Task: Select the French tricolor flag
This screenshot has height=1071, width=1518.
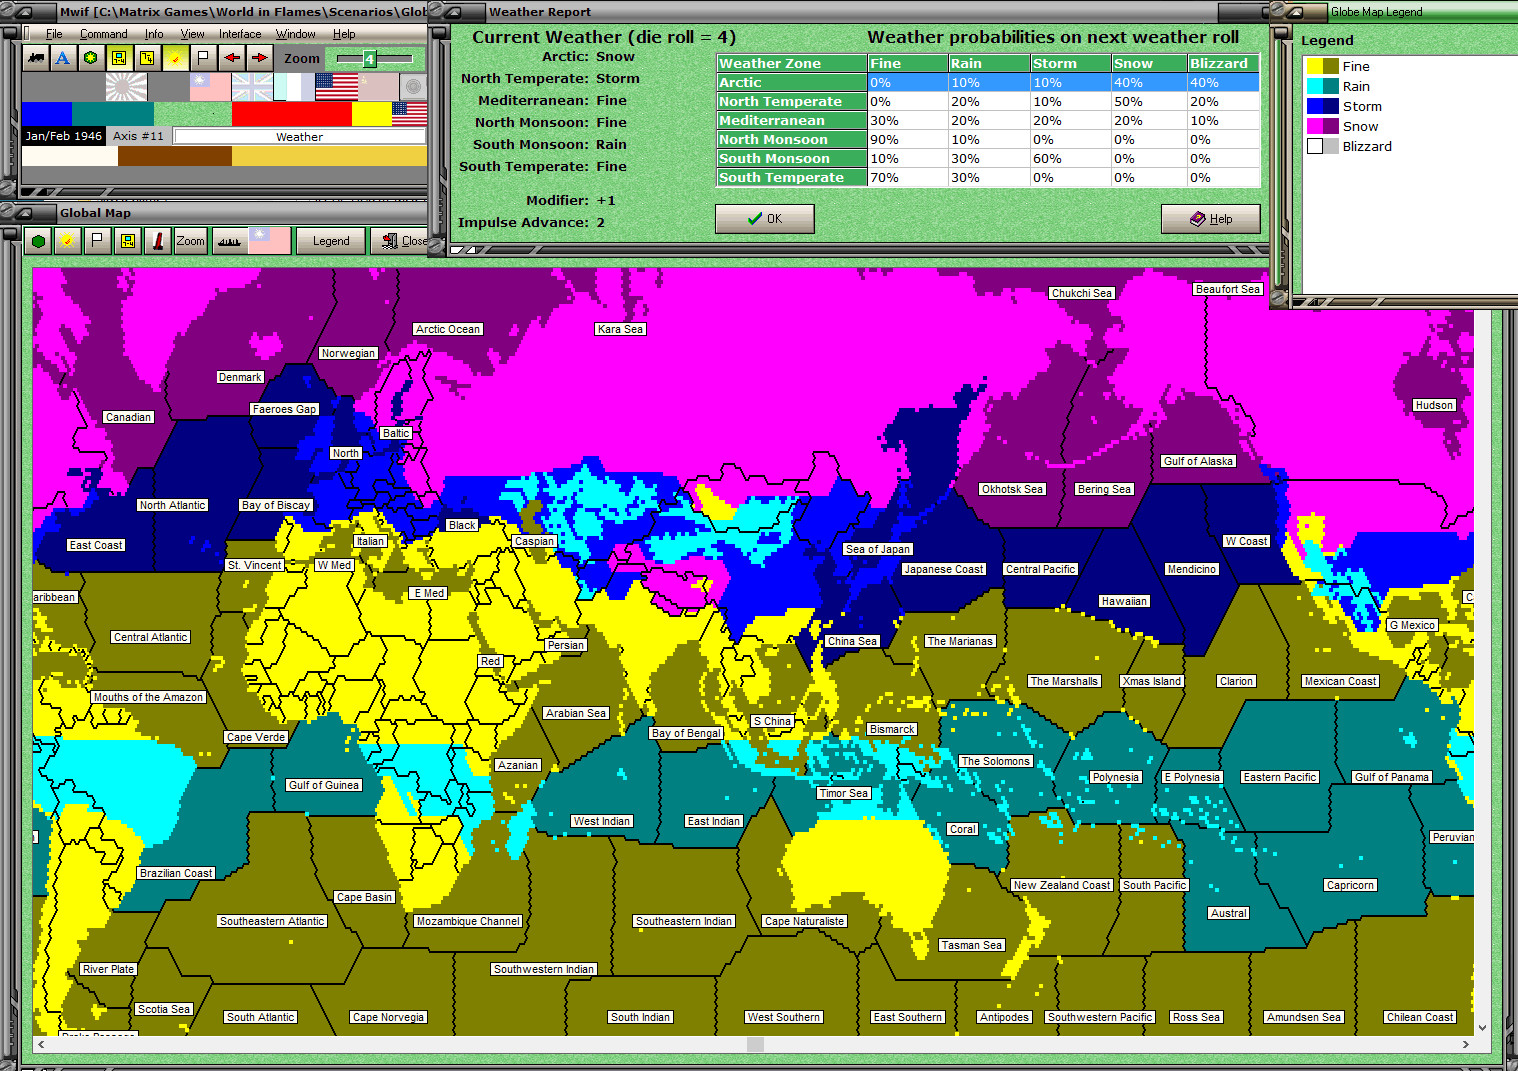Action: click(x=294, y=87)
